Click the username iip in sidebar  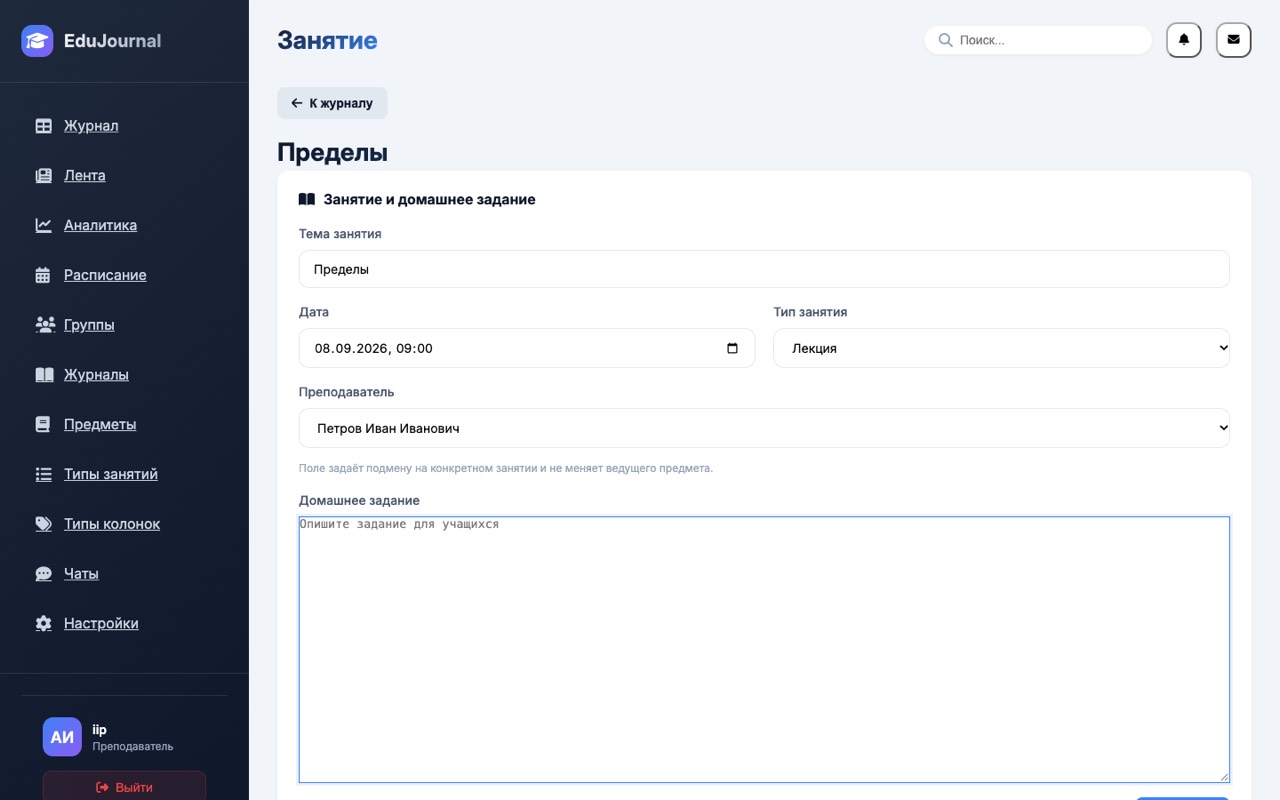click(x=99, y=730)
